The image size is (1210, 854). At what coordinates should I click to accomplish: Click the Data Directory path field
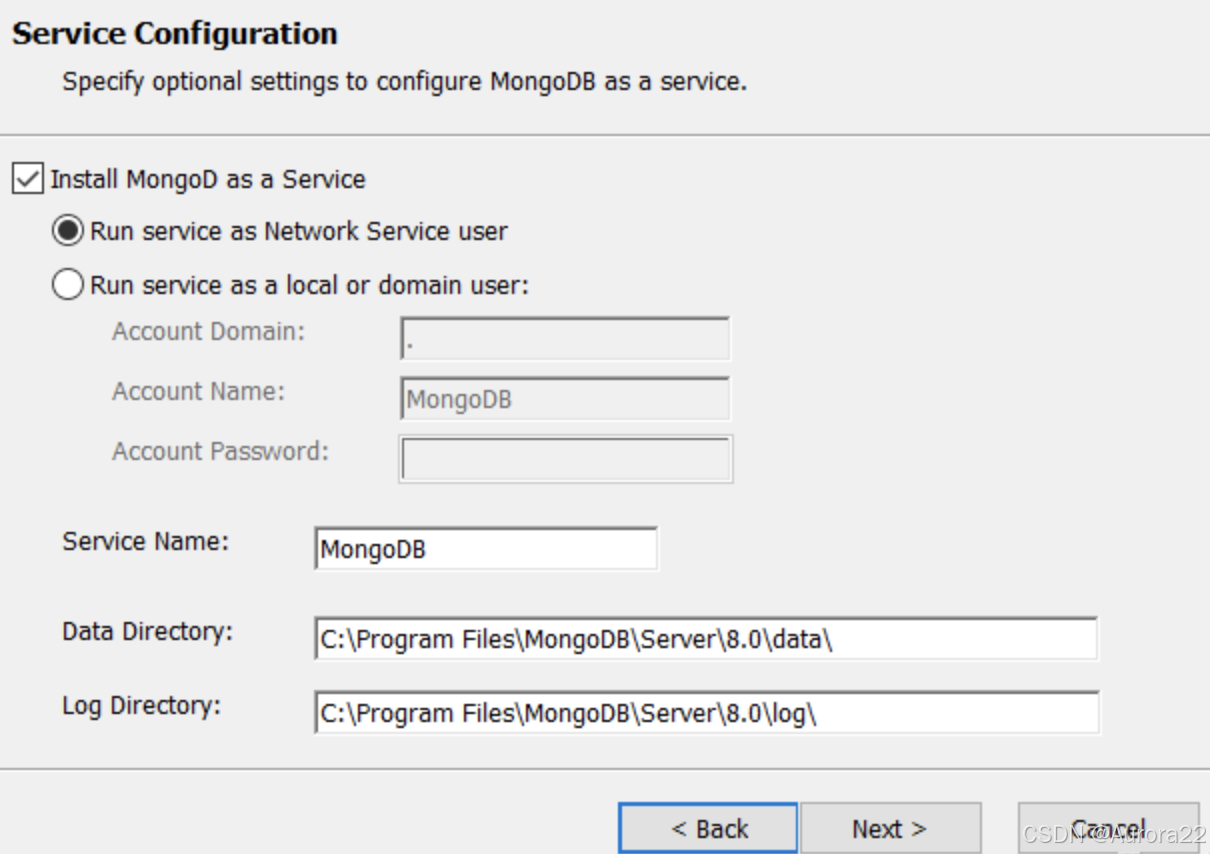[706, 639]
